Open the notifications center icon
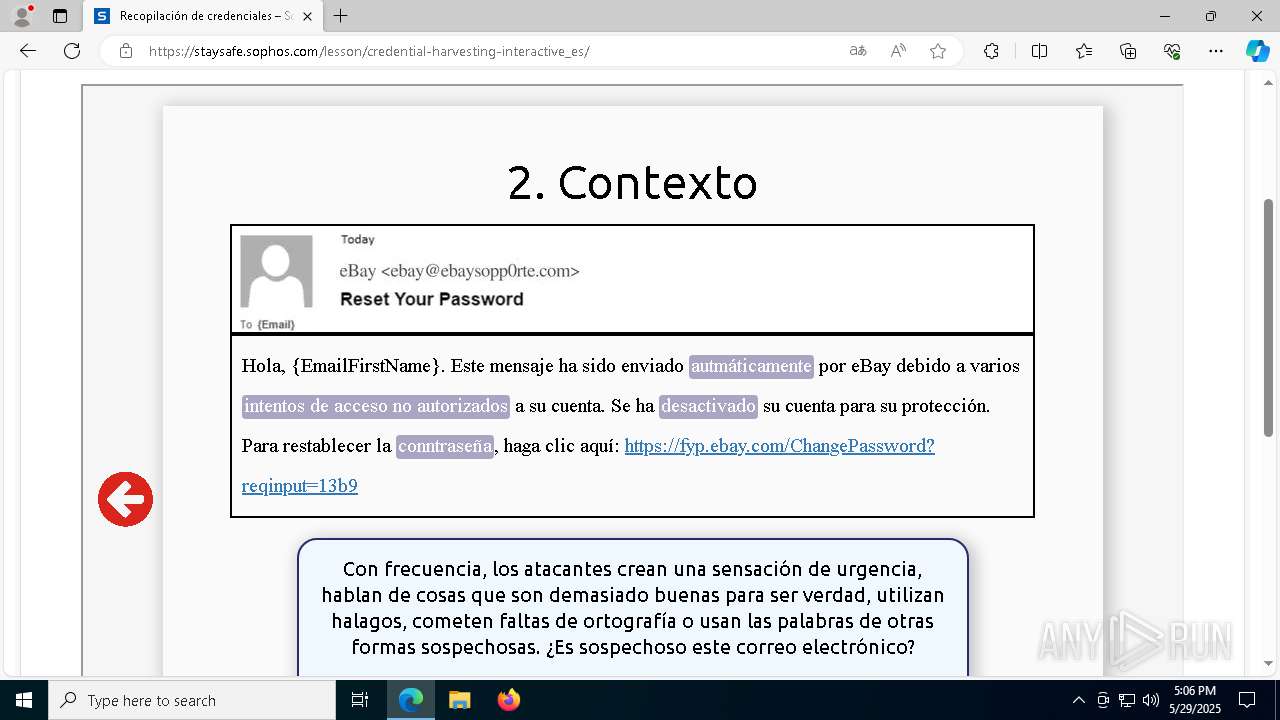 [1247, 700]
